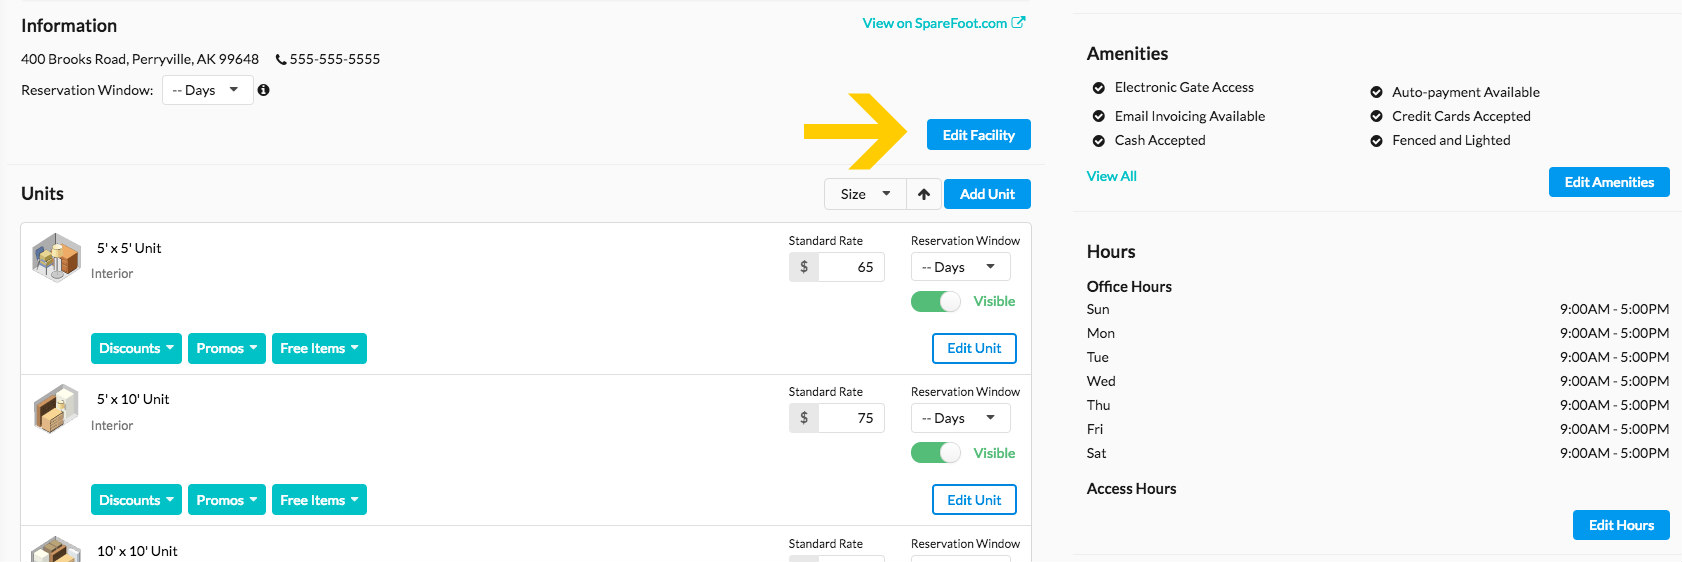This screenshot has width=1682, height=562.
Task: Click the info icon beside Reservation Window
Action: (x=264, y=90)
